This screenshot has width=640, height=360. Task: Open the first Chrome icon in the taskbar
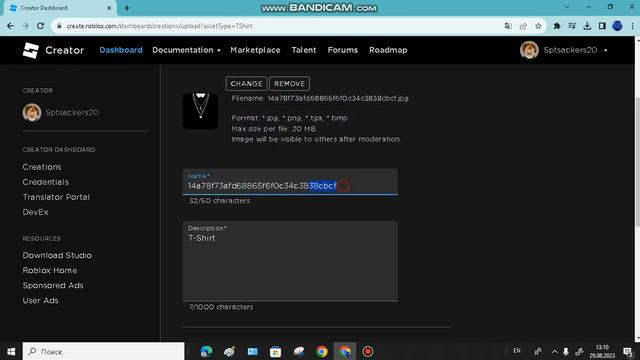click(x=322, y=351)
